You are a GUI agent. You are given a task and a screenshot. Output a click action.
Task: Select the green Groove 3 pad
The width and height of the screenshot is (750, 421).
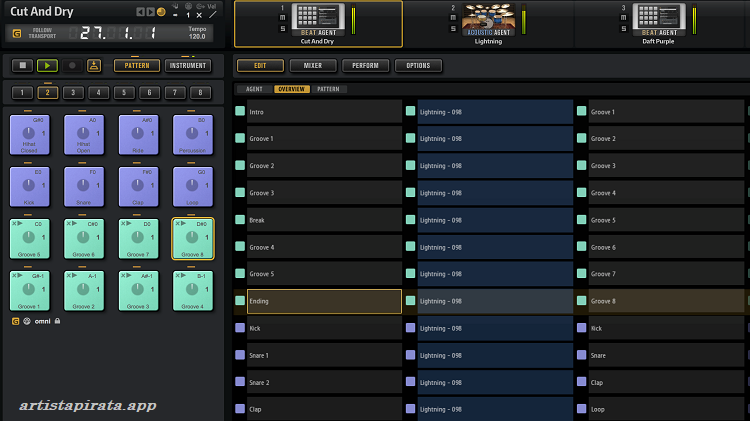138,291
